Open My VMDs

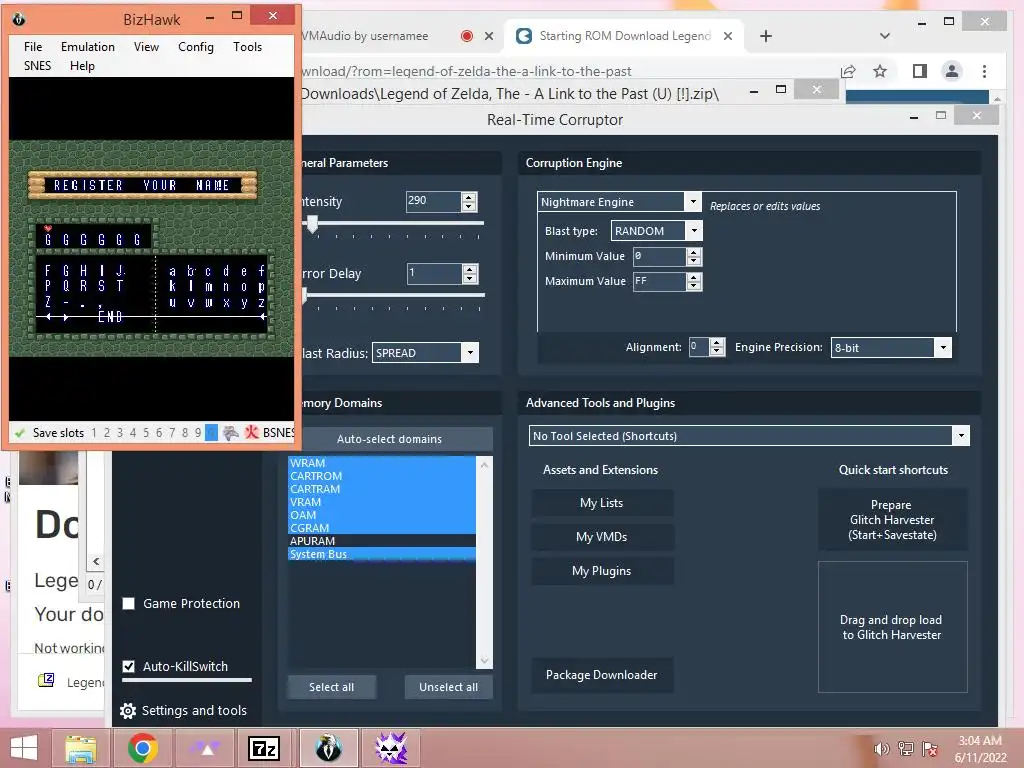tap(601, 537)
